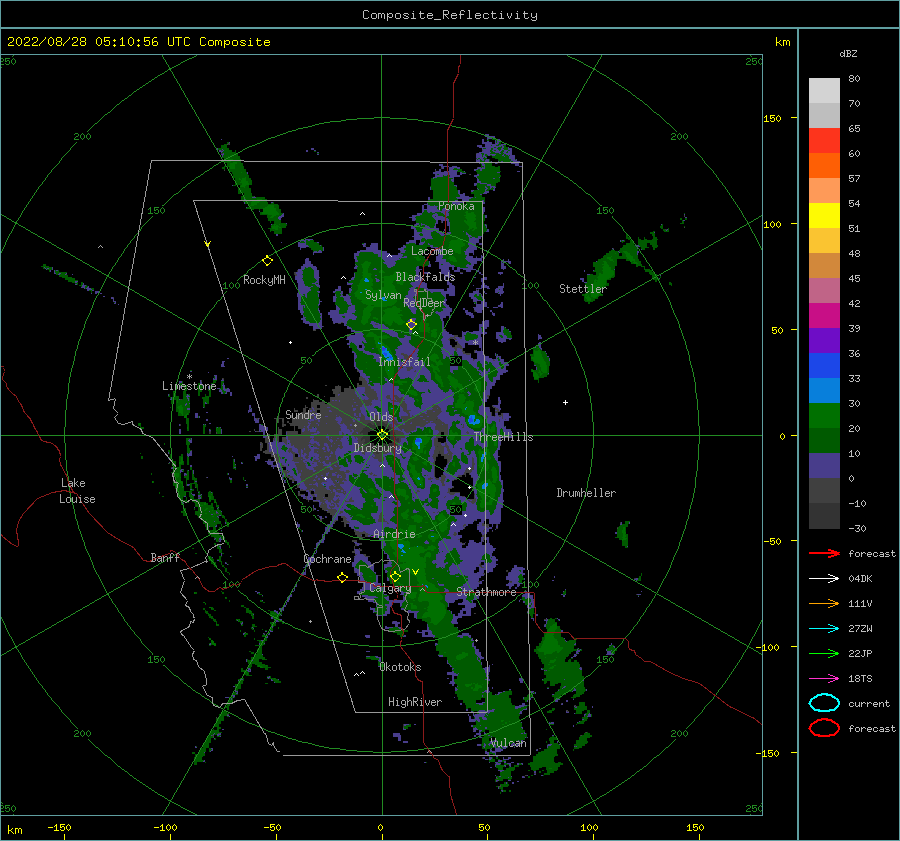Viewport: 900px width, 841px height.
Task: Click the ThreeHills label
Action: [503, 437]
